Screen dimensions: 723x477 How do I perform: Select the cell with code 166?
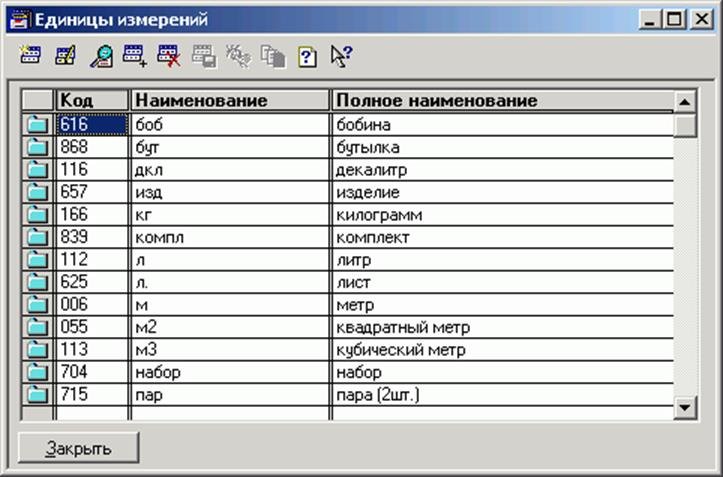[92, 215]
